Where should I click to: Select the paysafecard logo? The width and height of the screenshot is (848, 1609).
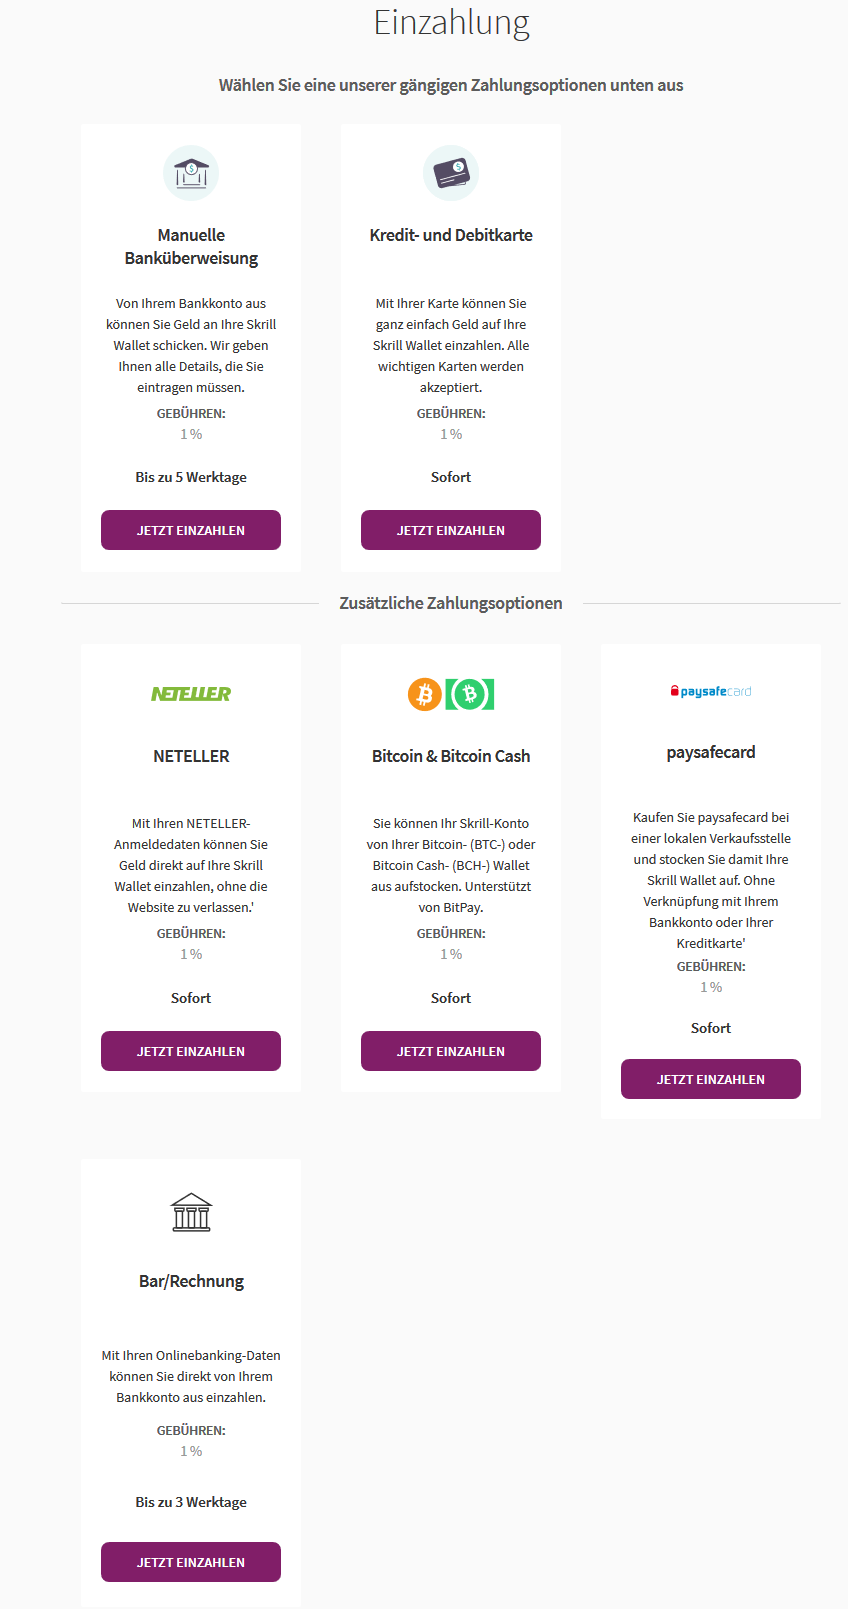click(x=711, y=691)
